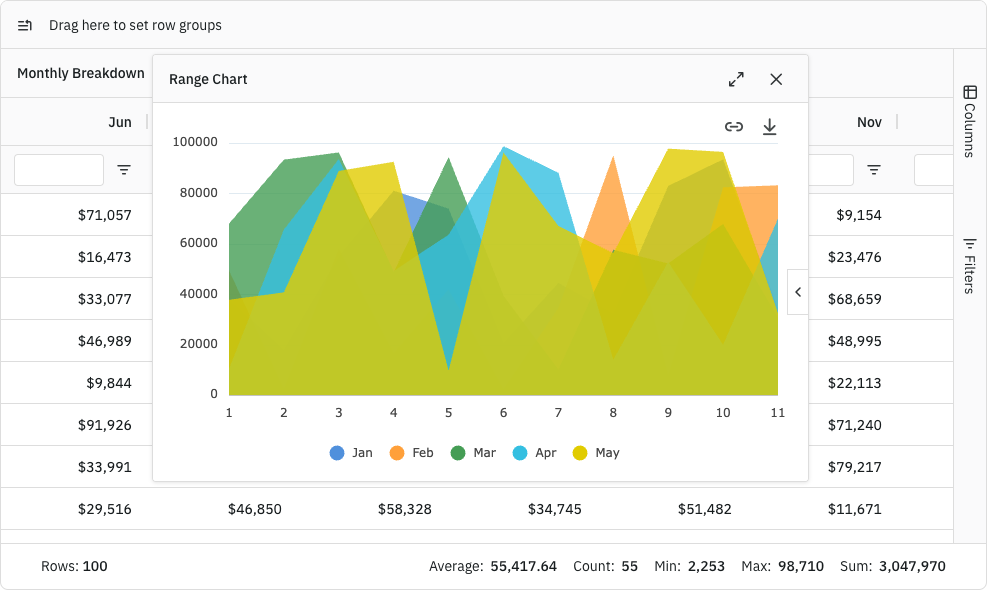Toggle Mar series in chart legend
Image resolution: width=987 pixels, height=590 pixels.
coord(472,453)
